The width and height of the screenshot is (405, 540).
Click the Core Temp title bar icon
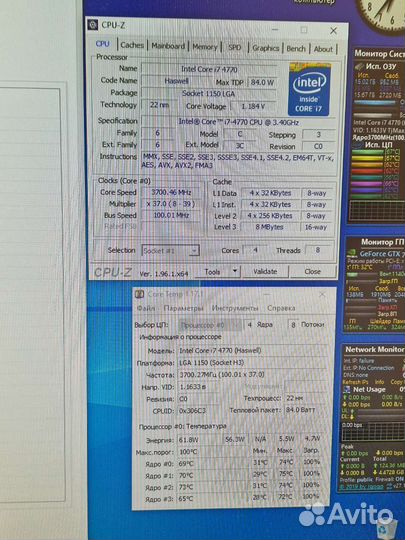coord(139,294)
